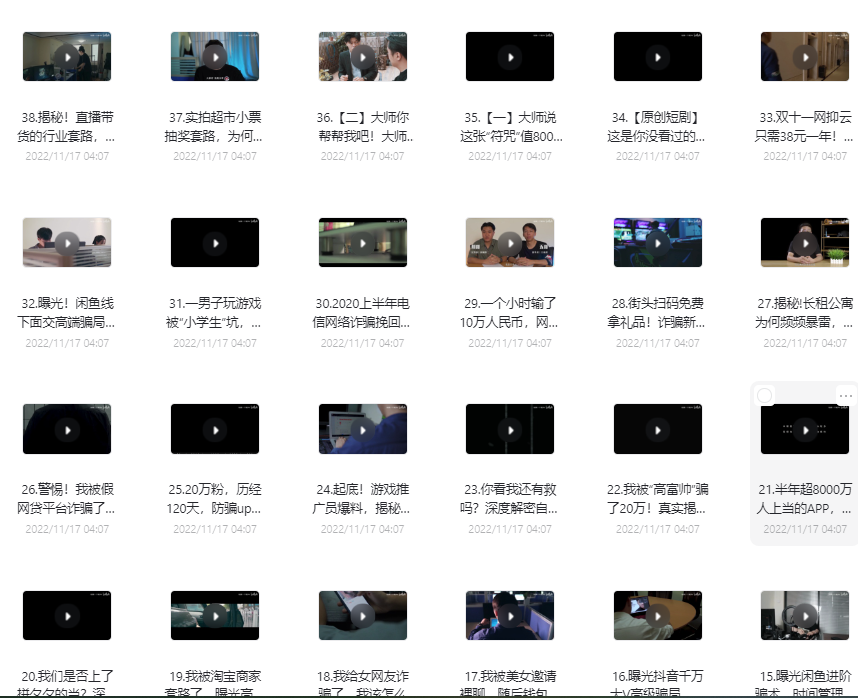Click play button on video 28 街头扫码

pyautogui.click(x=657, y=243)
